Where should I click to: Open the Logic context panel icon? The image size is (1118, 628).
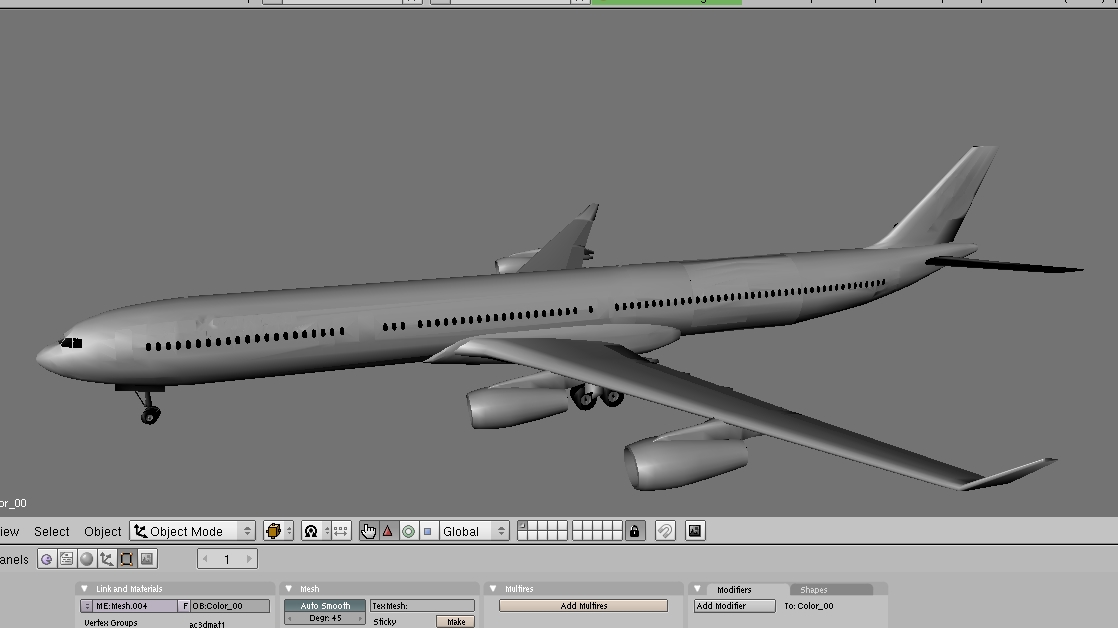click(x=46, y=559)
